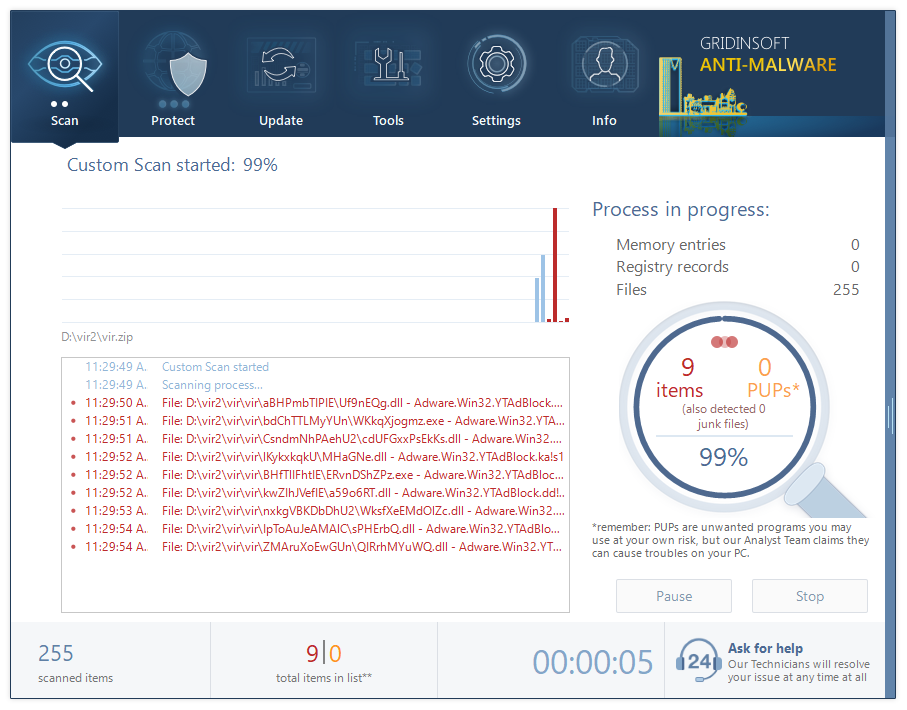Stop the custom scan
Viewport: 907px width, 710px height.
pos(810,596)
